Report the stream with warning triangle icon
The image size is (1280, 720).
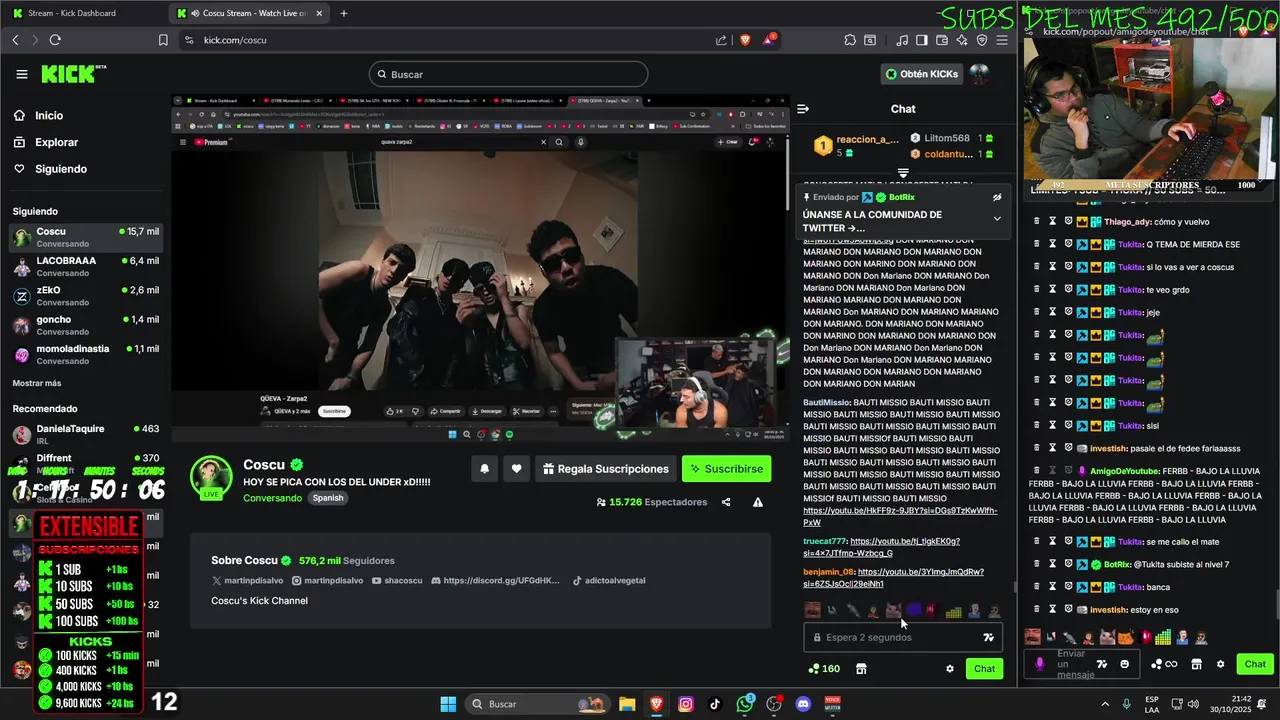click(758, 502)
